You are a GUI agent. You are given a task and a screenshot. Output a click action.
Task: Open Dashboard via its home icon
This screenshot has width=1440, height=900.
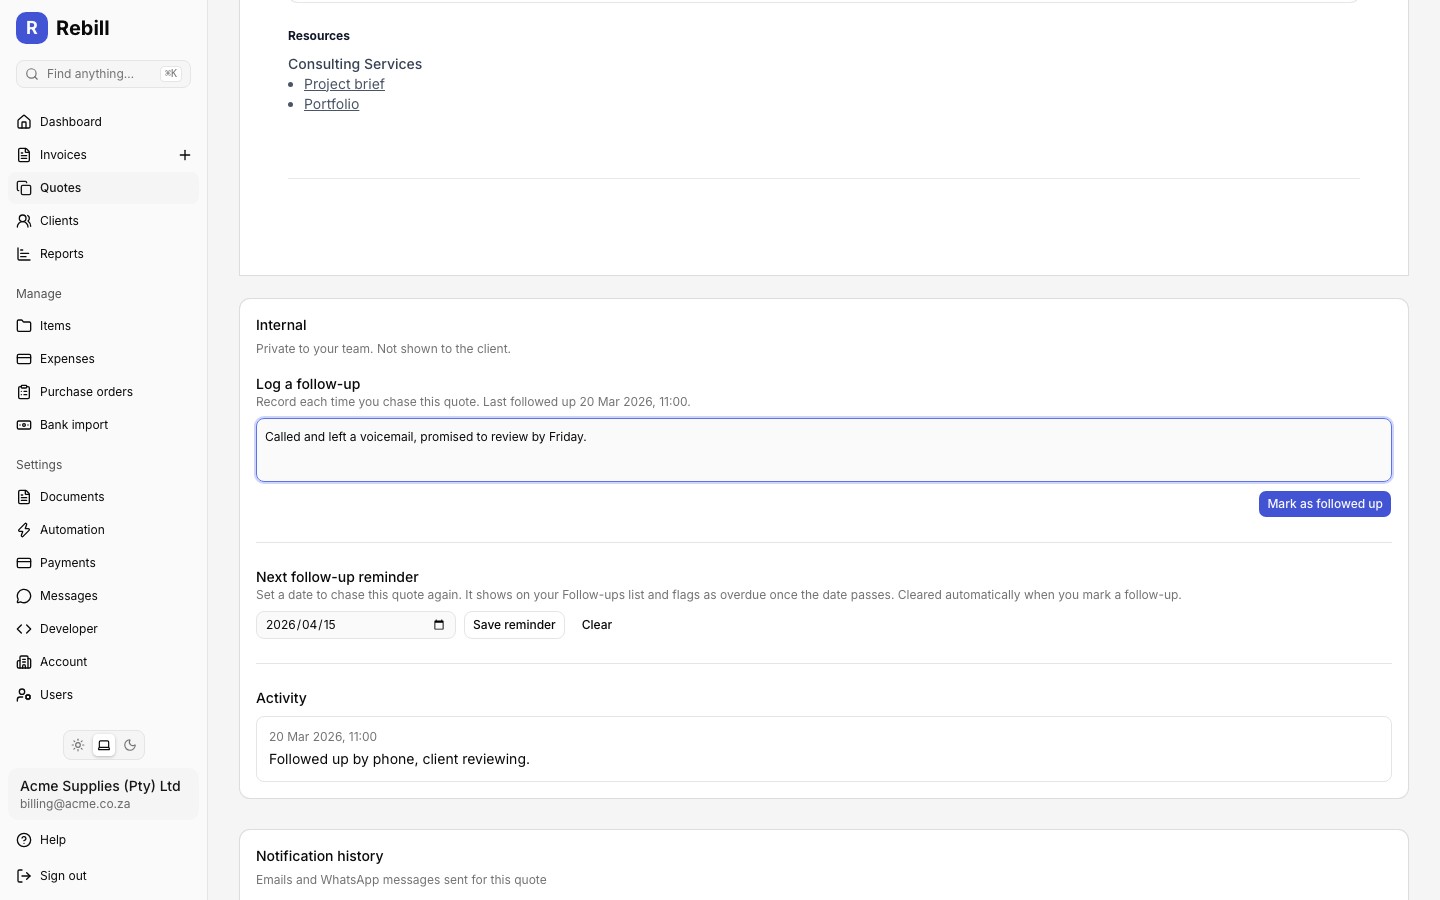(24, 122)
